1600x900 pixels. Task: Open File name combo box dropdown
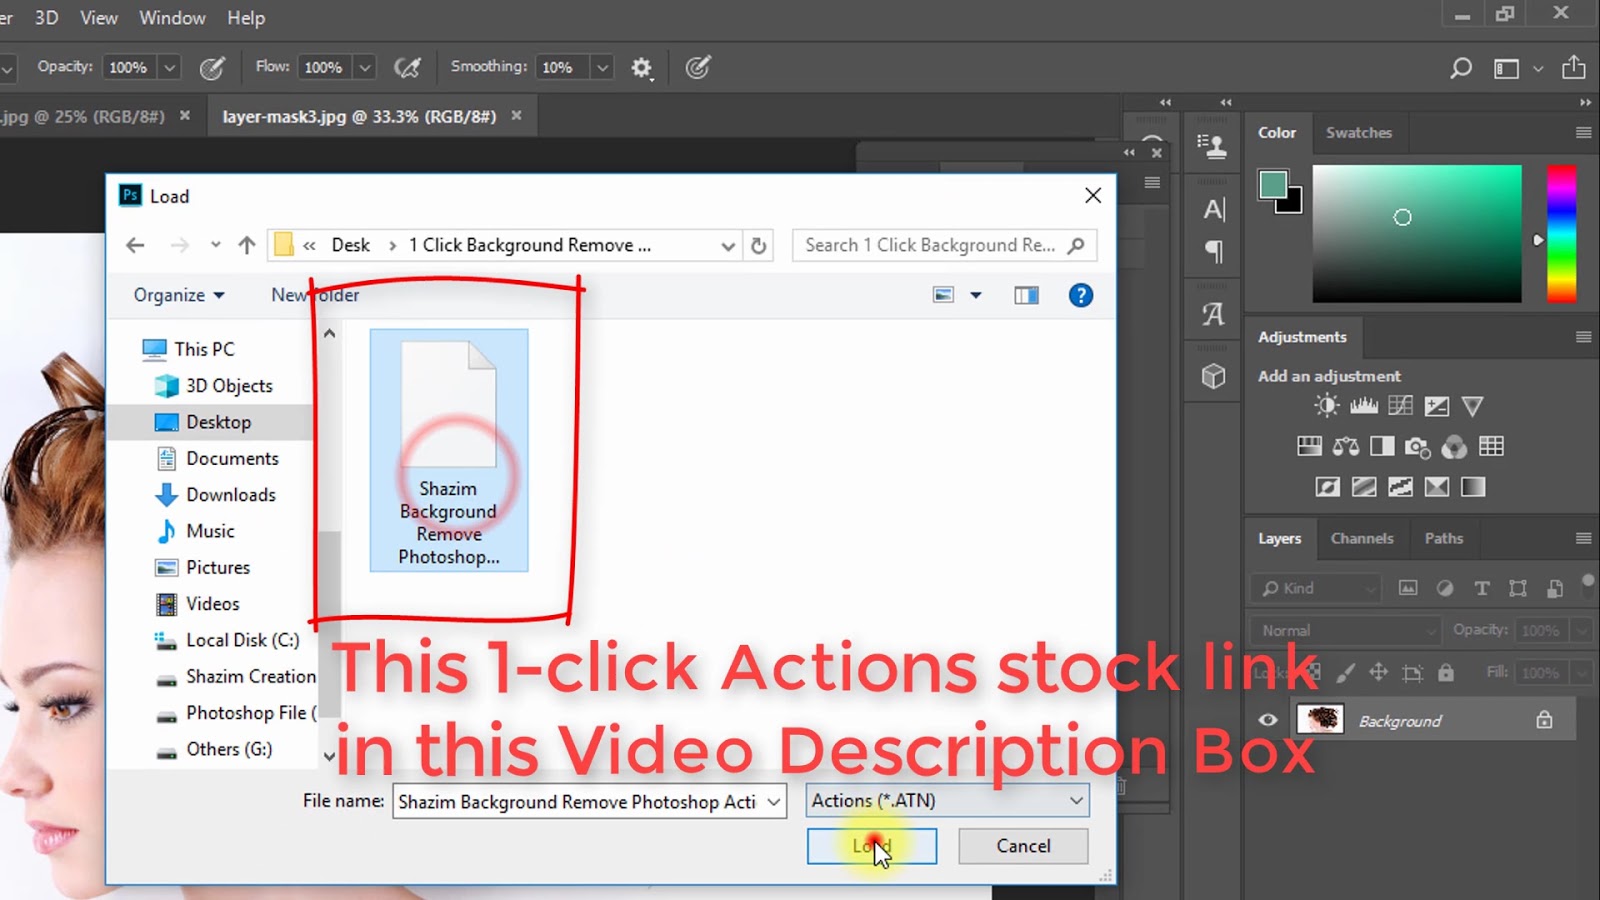(774, 802)
